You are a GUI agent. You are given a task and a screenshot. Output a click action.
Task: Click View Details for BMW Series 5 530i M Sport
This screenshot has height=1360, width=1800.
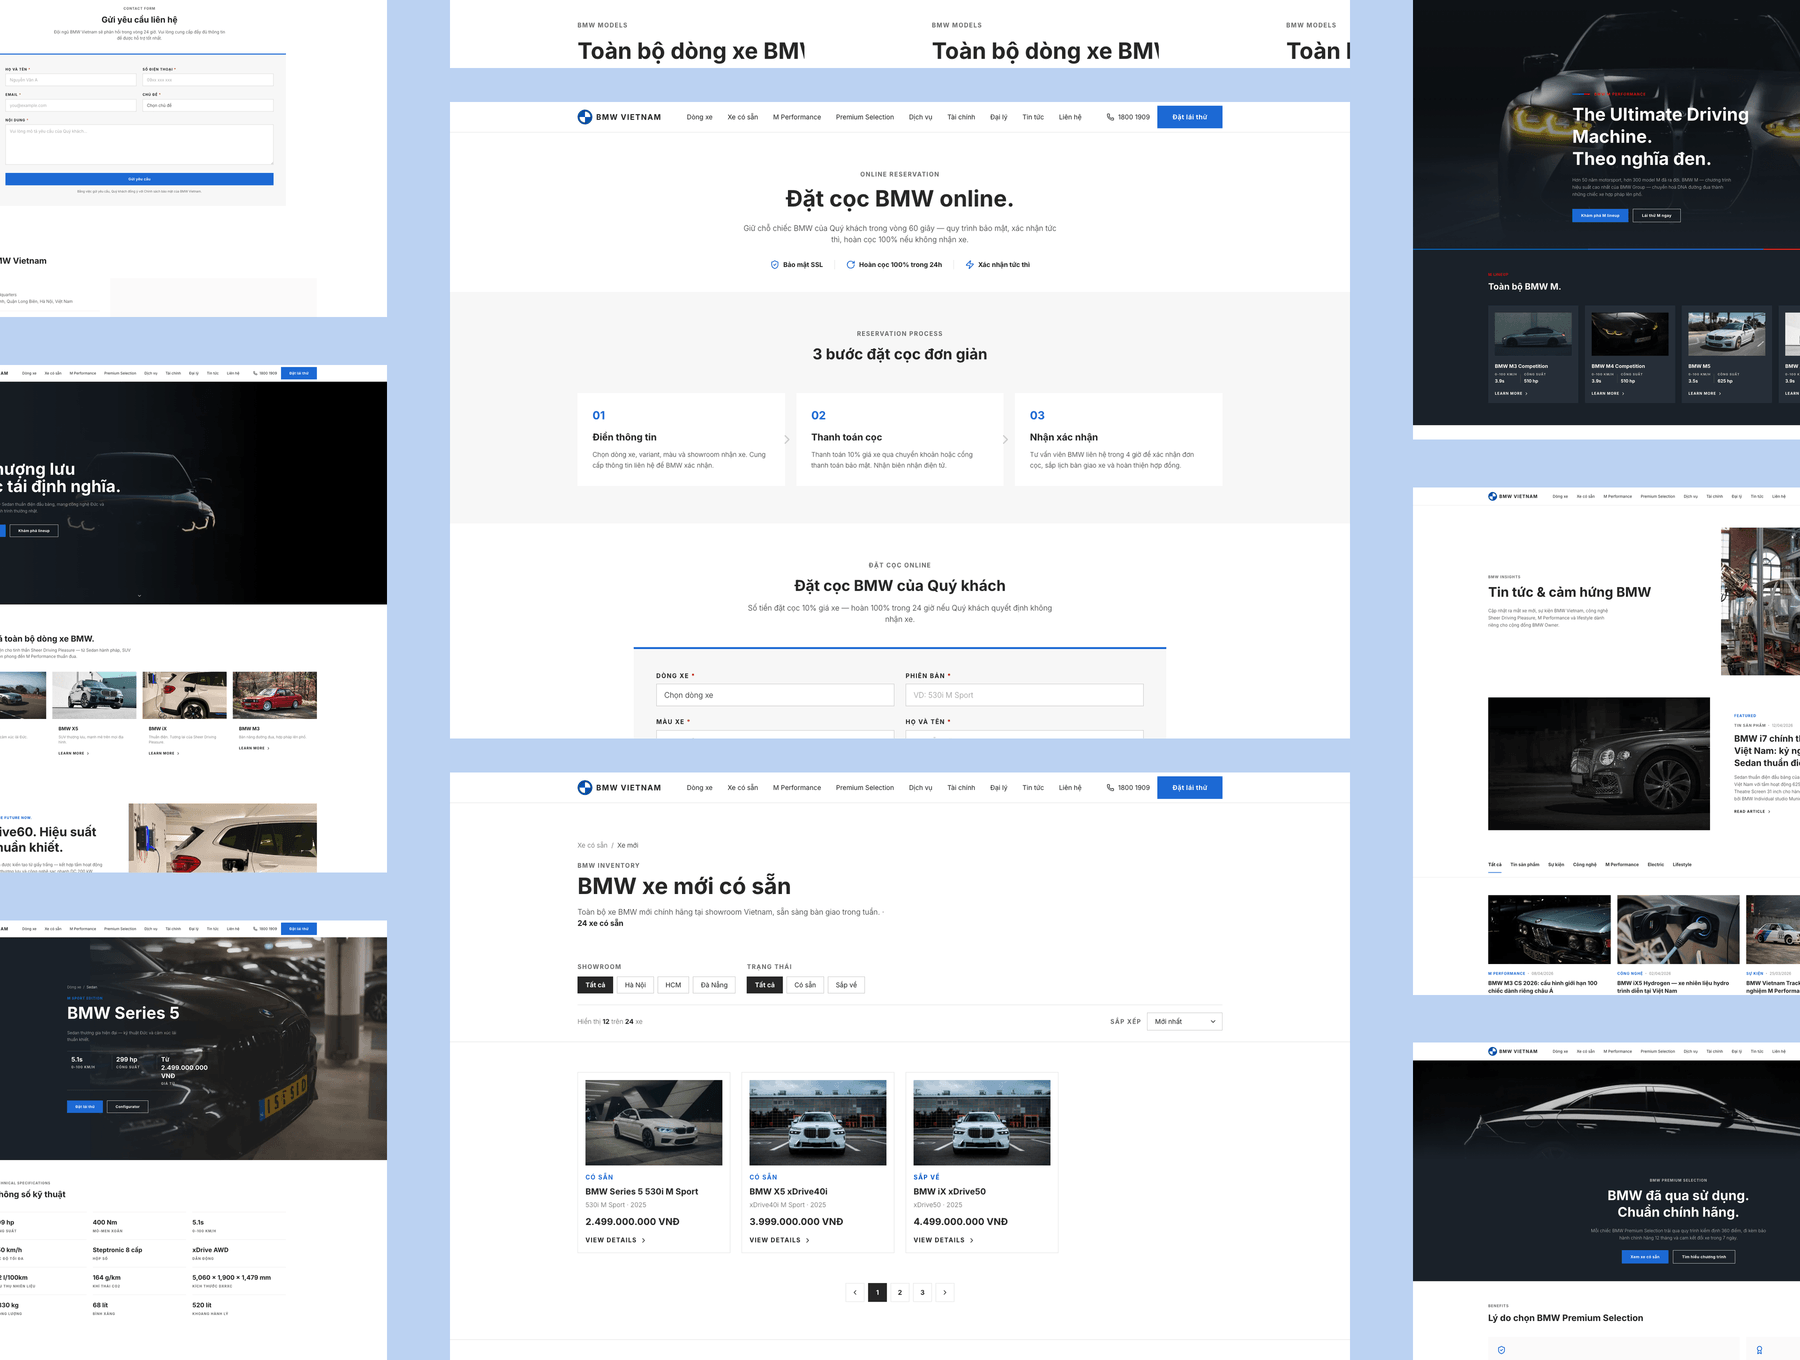[x=615, y=1240]
